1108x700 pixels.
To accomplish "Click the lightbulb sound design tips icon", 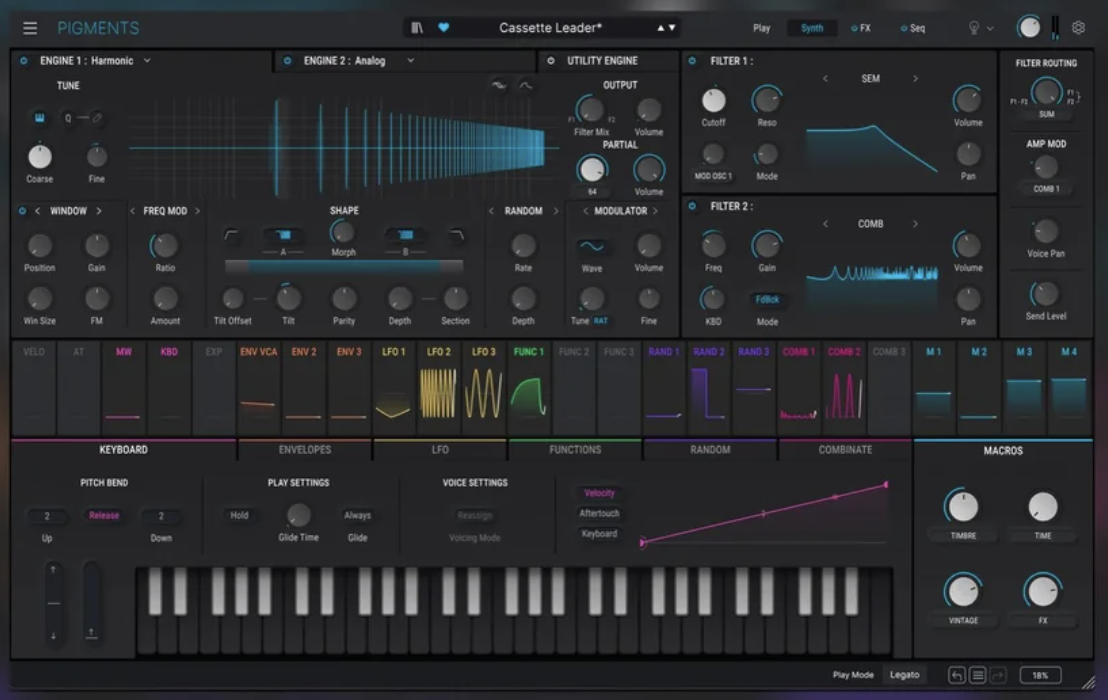I will point(974,28).
